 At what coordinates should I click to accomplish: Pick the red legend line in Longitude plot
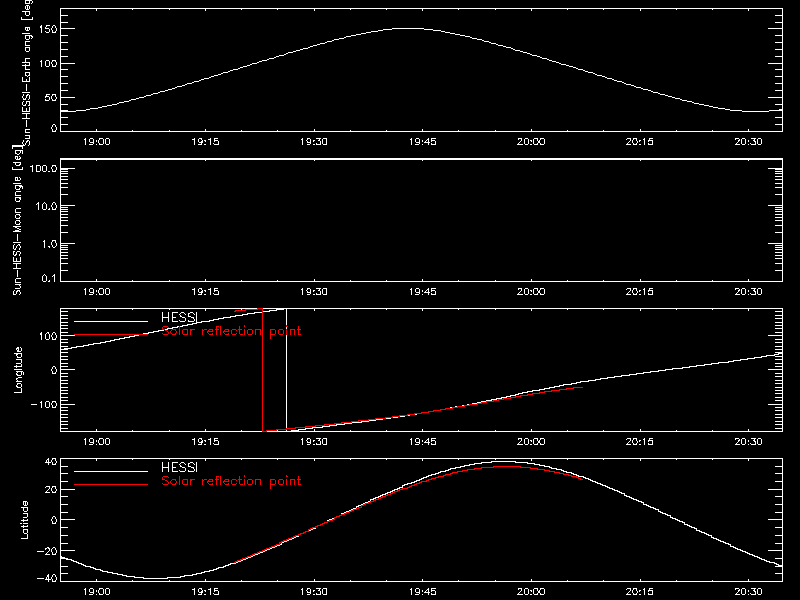tap(111, 335)
